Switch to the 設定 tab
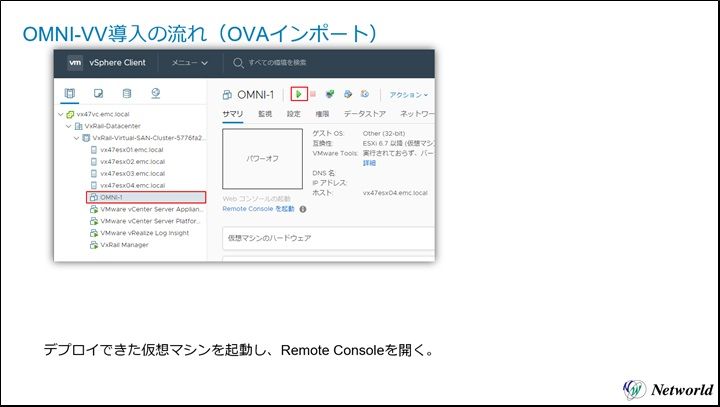The height and width of the screenshot is (407, 720). pyautogui.click(x=293, y=114)
